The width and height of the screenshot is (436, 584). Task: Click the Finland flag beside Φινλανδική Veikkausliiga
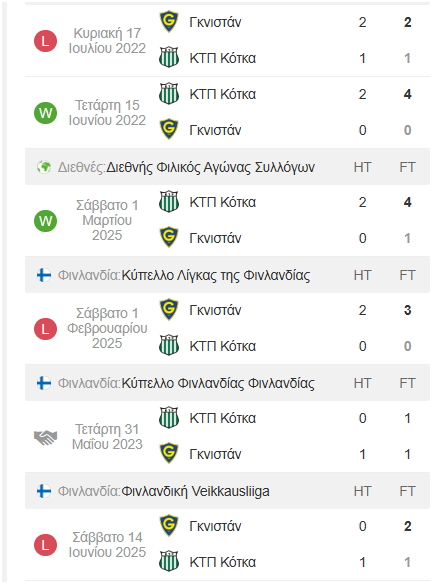[44, 491]
